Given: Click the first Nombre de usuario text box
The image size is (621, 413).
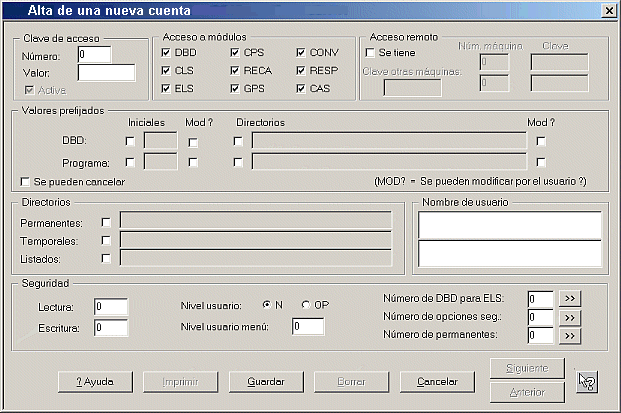Looking at the screenshot, I should coord(509,226).
